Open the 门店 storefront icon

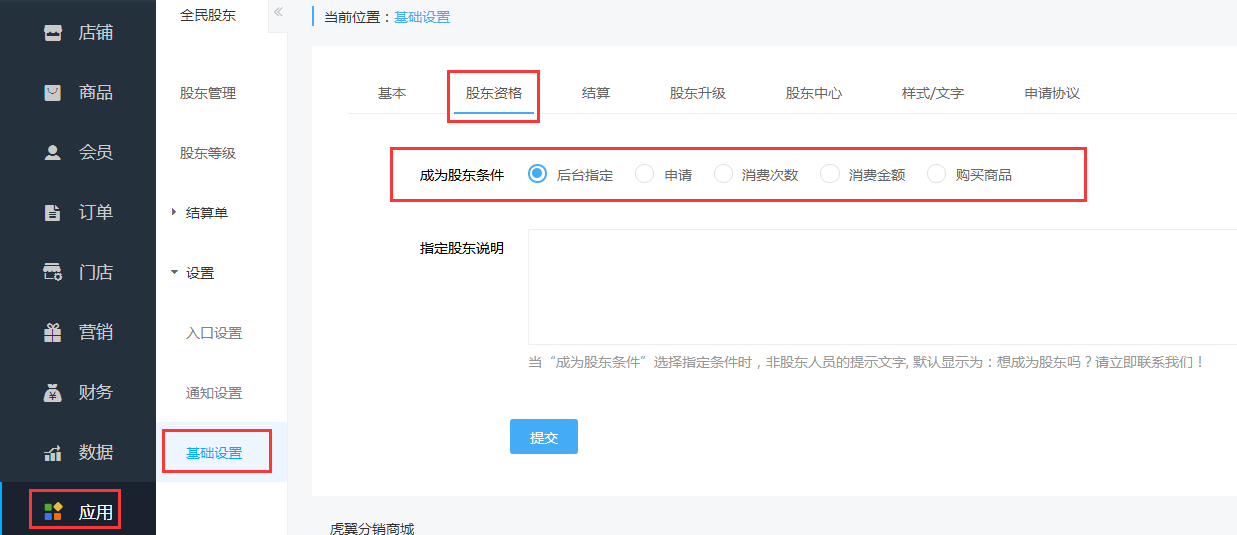pos(53,273)
